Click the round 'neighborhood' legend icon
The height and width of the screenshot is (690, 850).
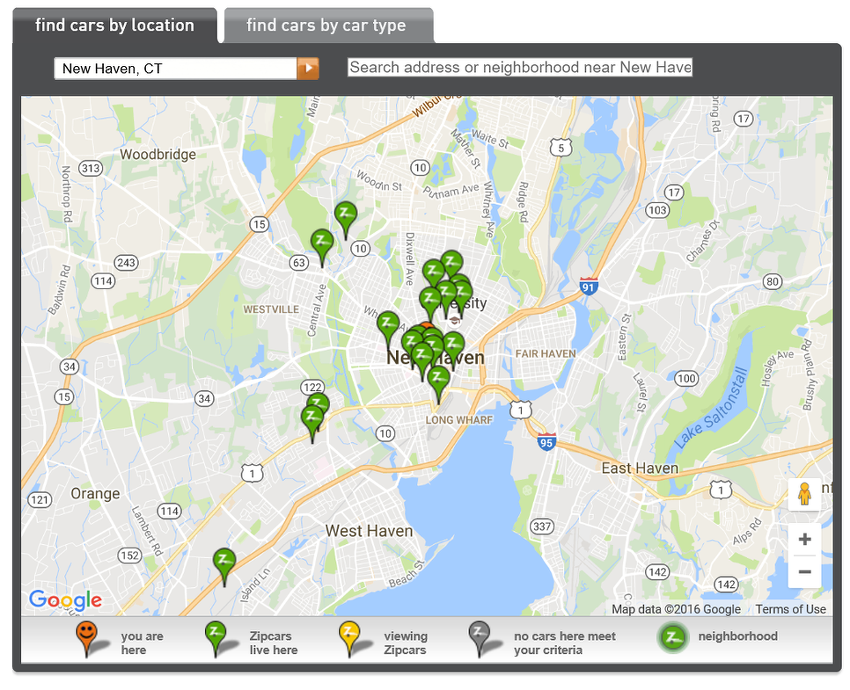click(x=673, y=637)
